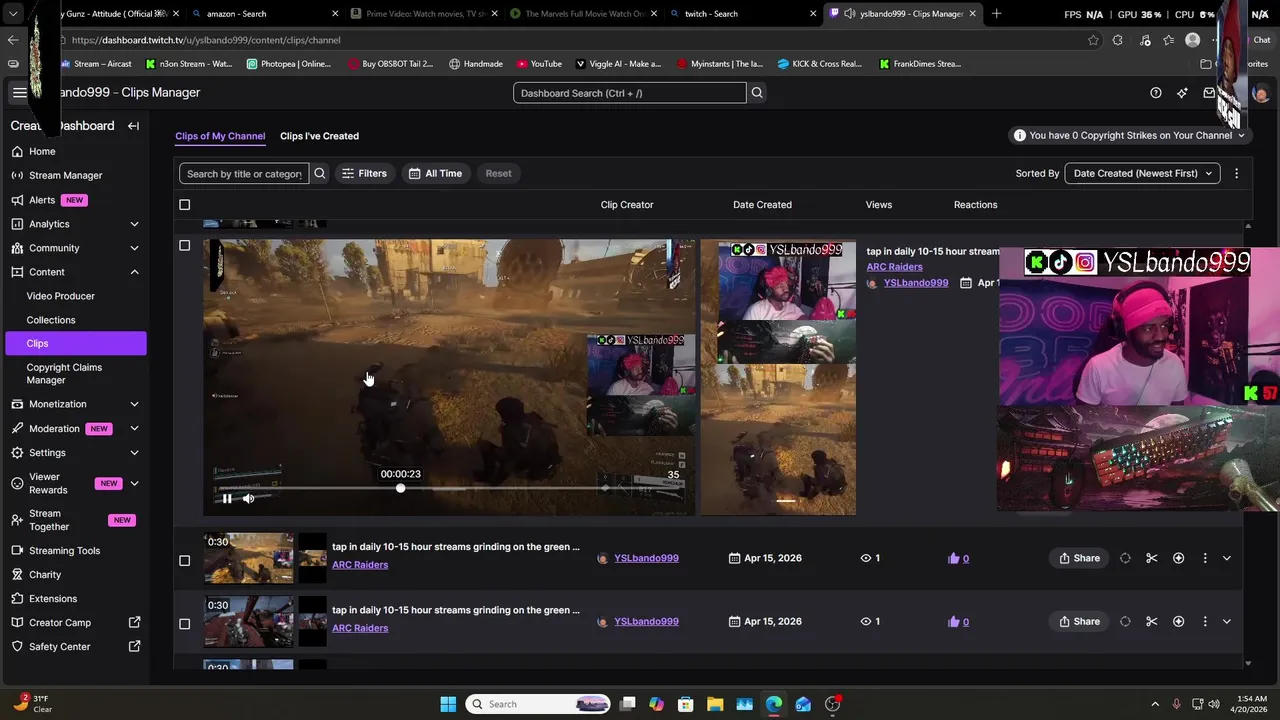The height and width of the screenshot is (720, 1280).
Task: Share the clip in the row below the player
Action: point(1079,558)
